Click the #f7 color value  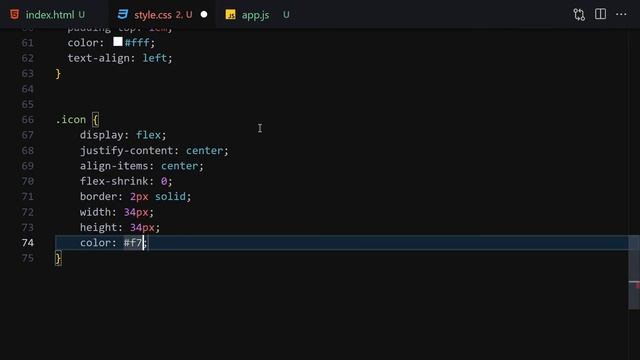click(133, 242)
